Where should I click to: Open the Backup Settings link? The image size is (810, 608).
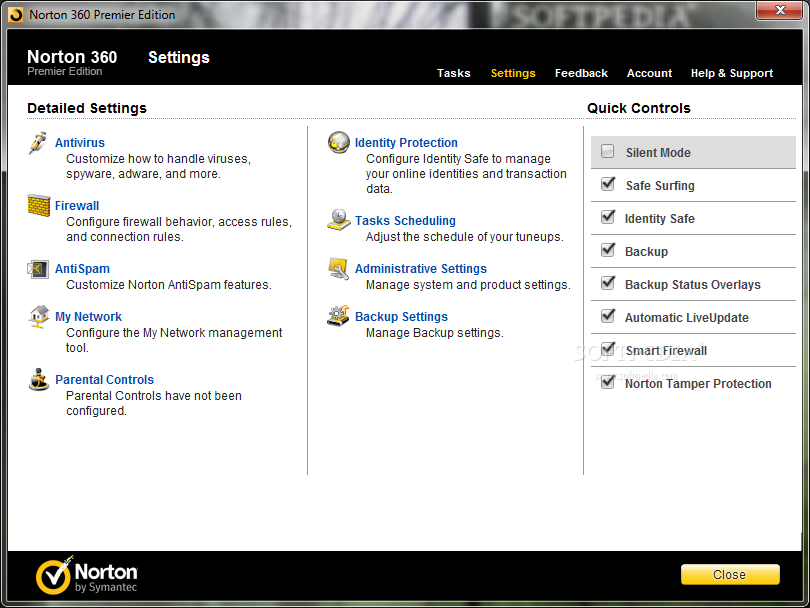(x=401, y=317)
